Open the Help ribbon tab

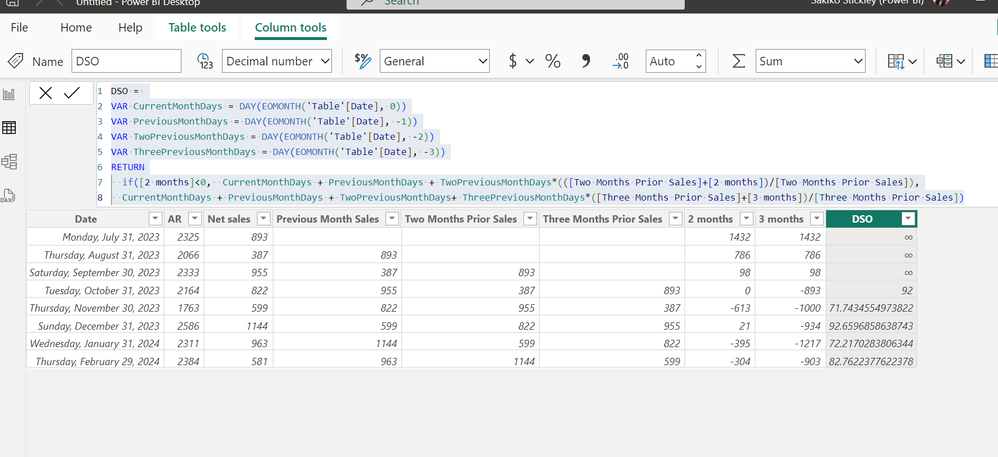coord(130,28)
